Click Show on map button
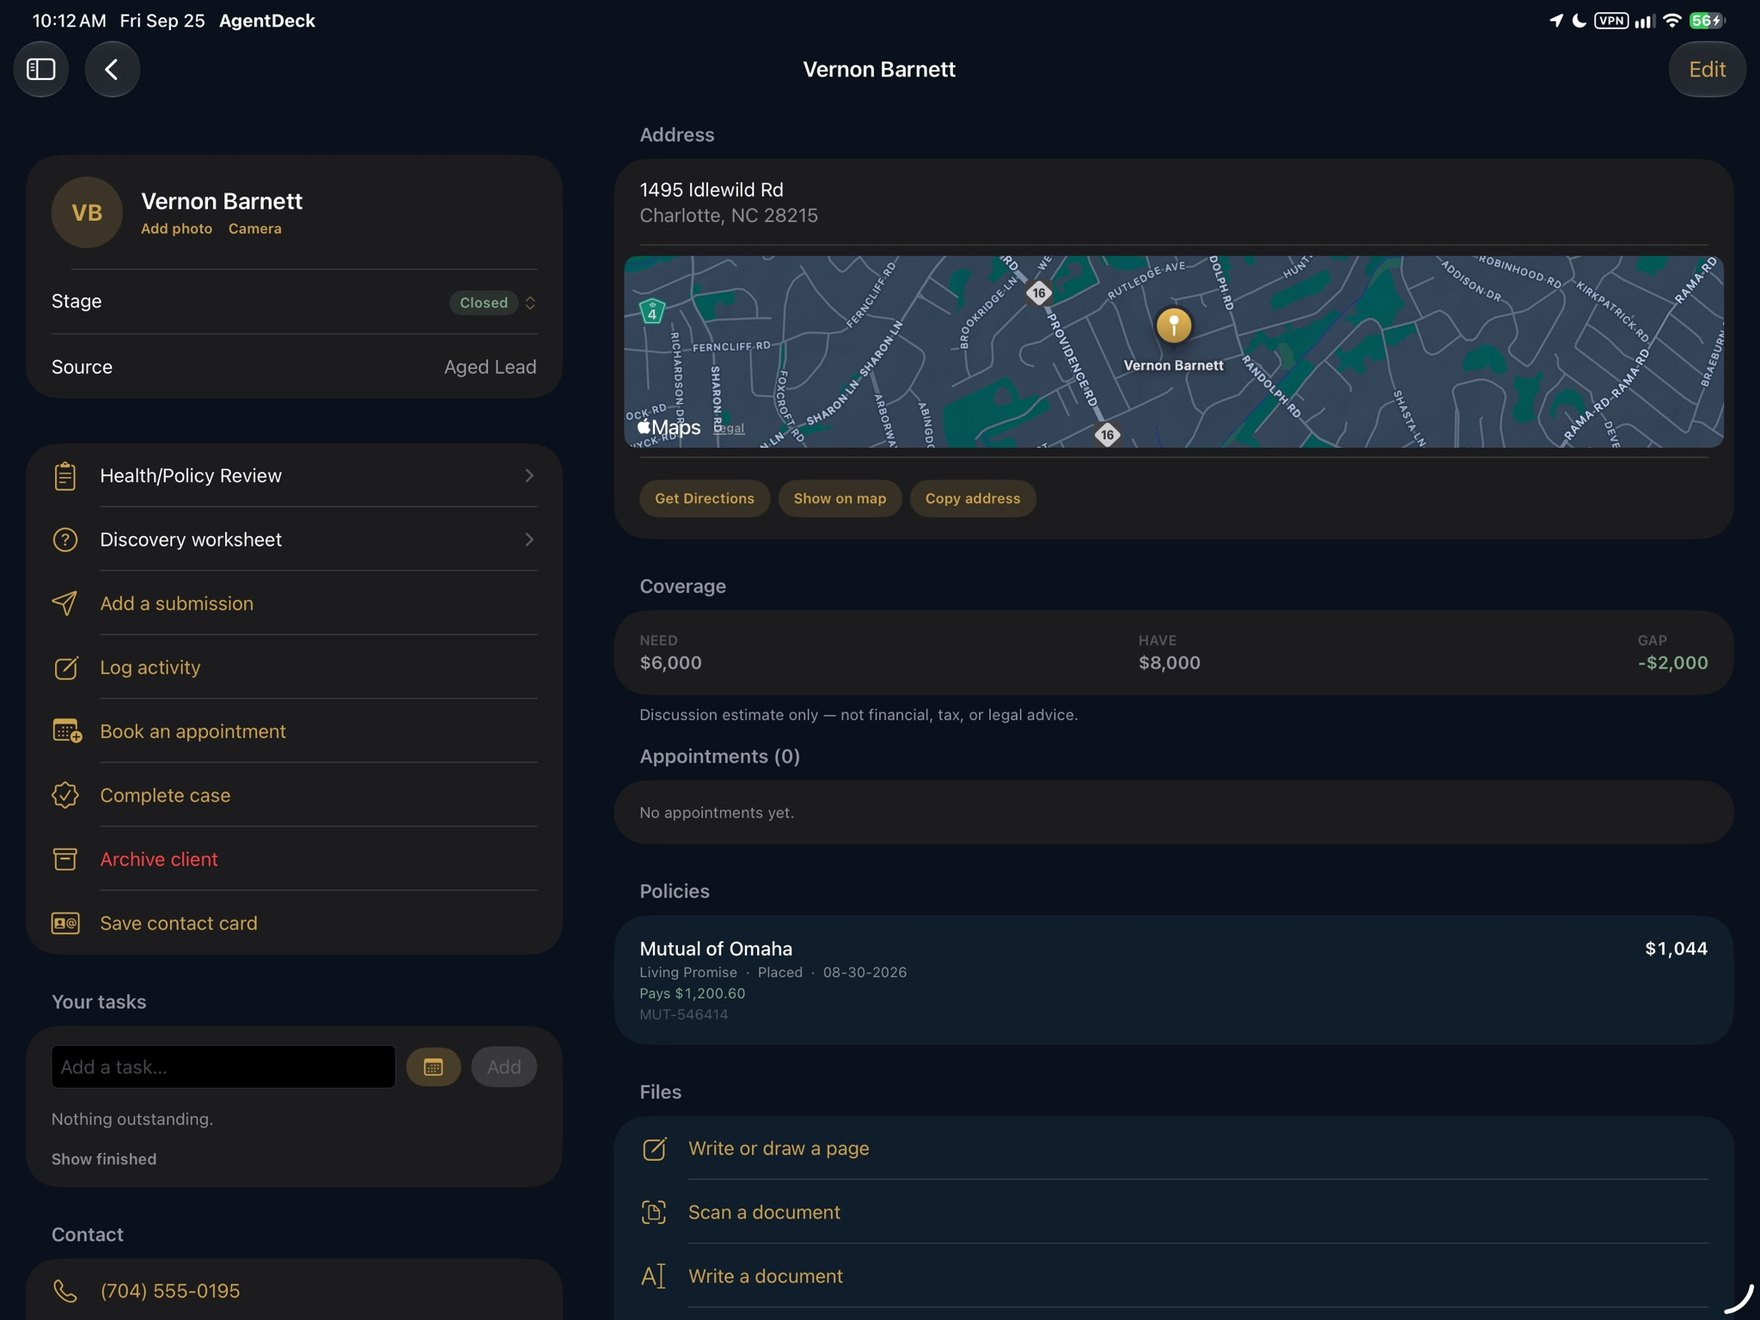 click(x=840, y=499)
